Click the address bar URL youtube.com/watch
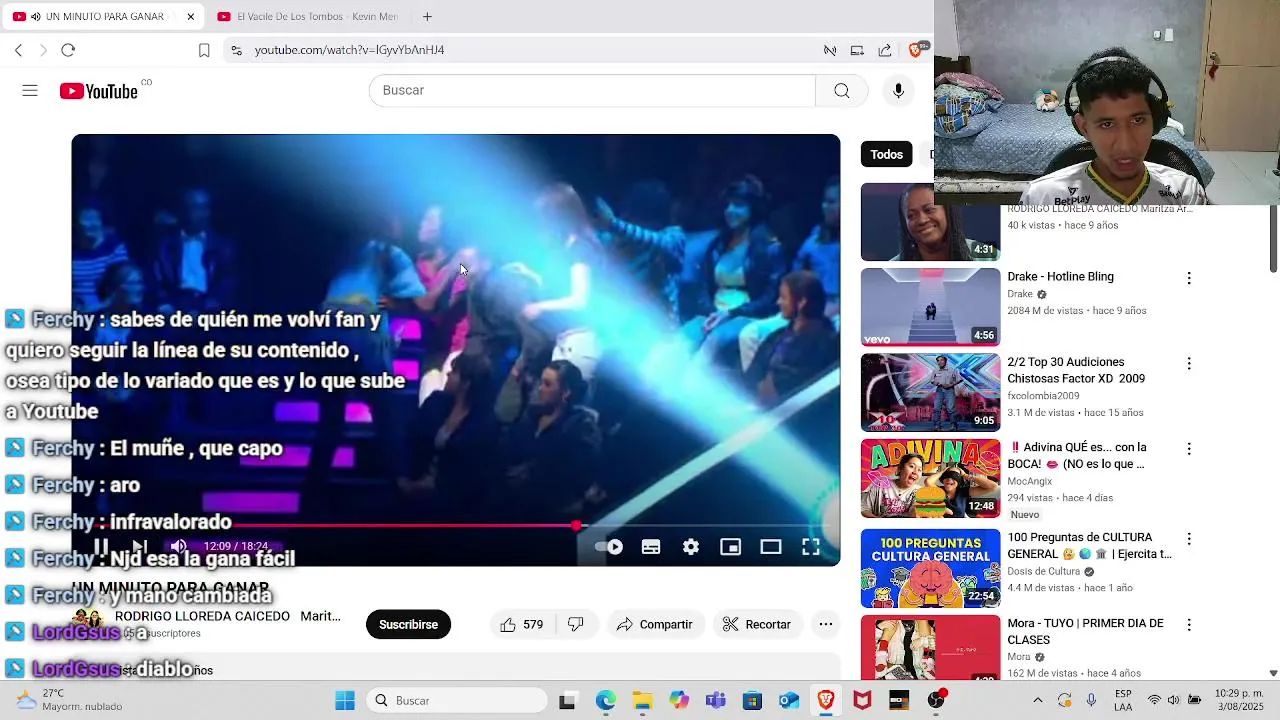This screenshot has height=720, width=1280. click(349, 50)
